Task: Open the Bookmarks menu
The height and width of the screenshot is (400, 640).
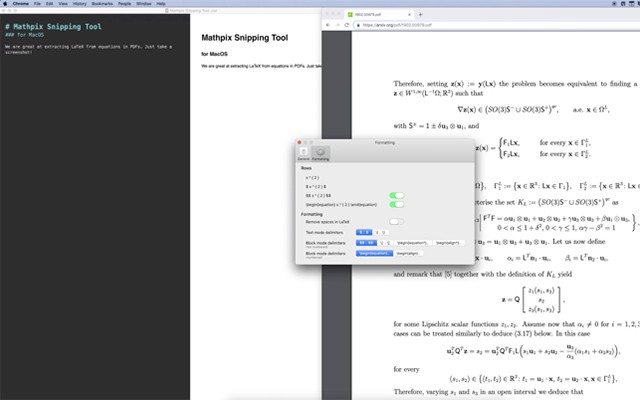Action: pyautogui.click(x=102, y=4)
